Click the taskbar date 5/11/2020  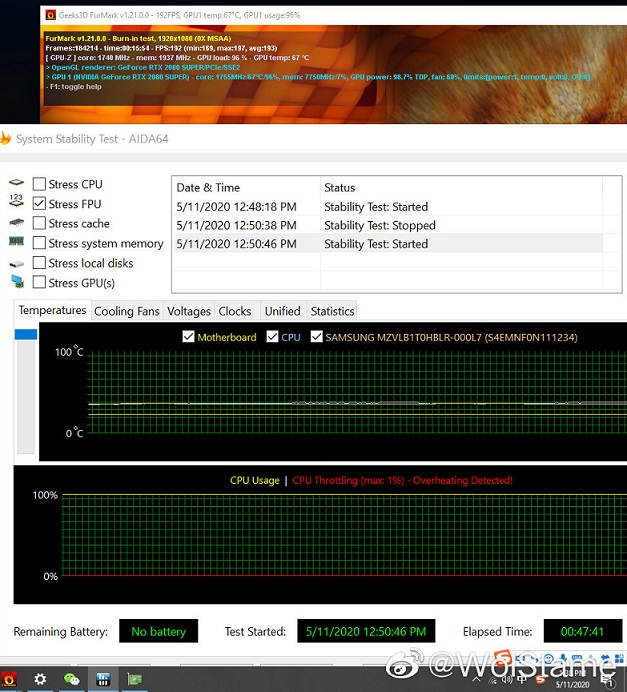click(x=572, y=685)
